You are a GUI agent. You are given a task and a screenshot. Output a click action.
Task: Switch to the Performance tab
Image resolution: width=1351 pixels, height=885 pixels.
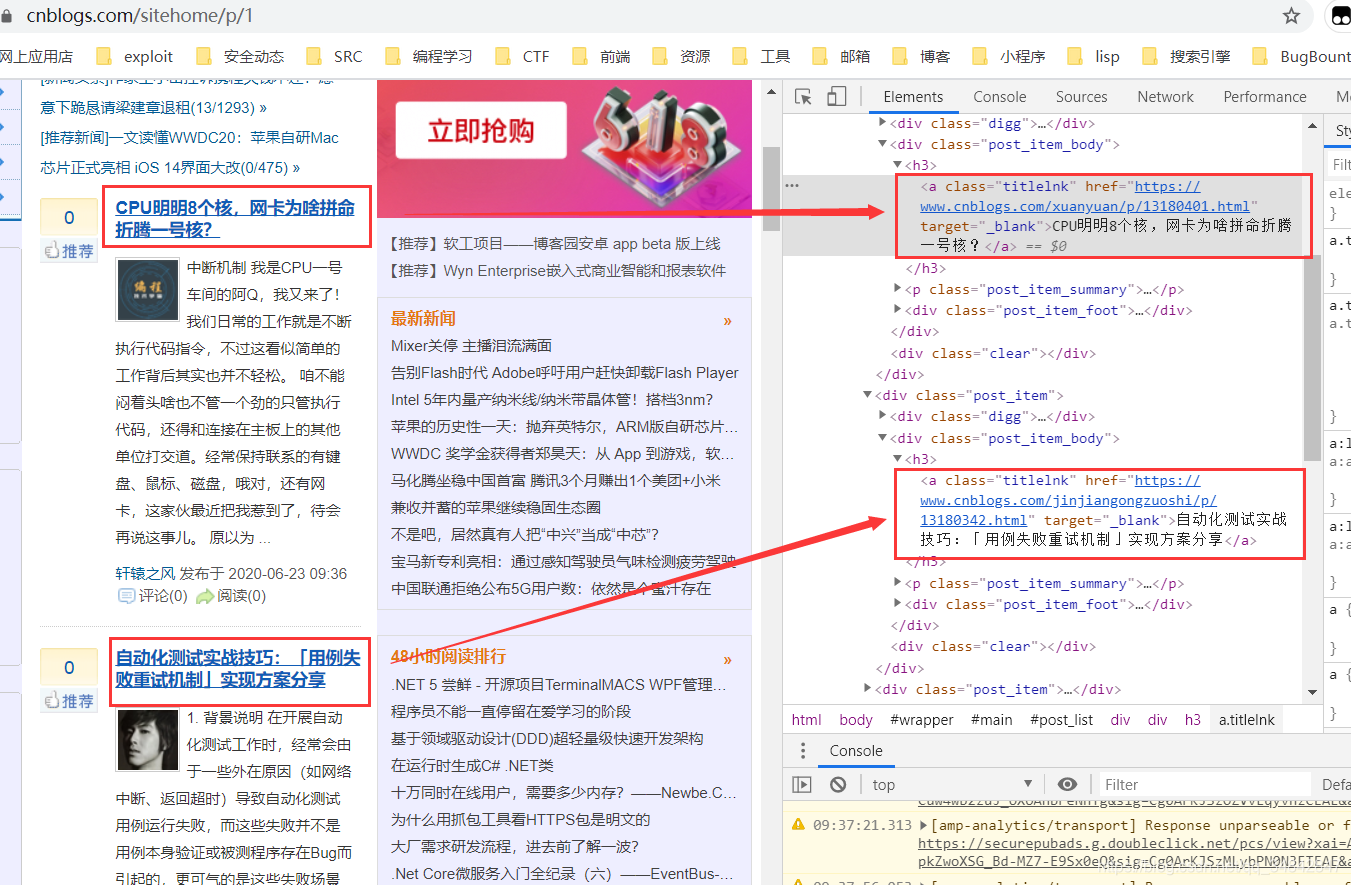point(1265,97)
